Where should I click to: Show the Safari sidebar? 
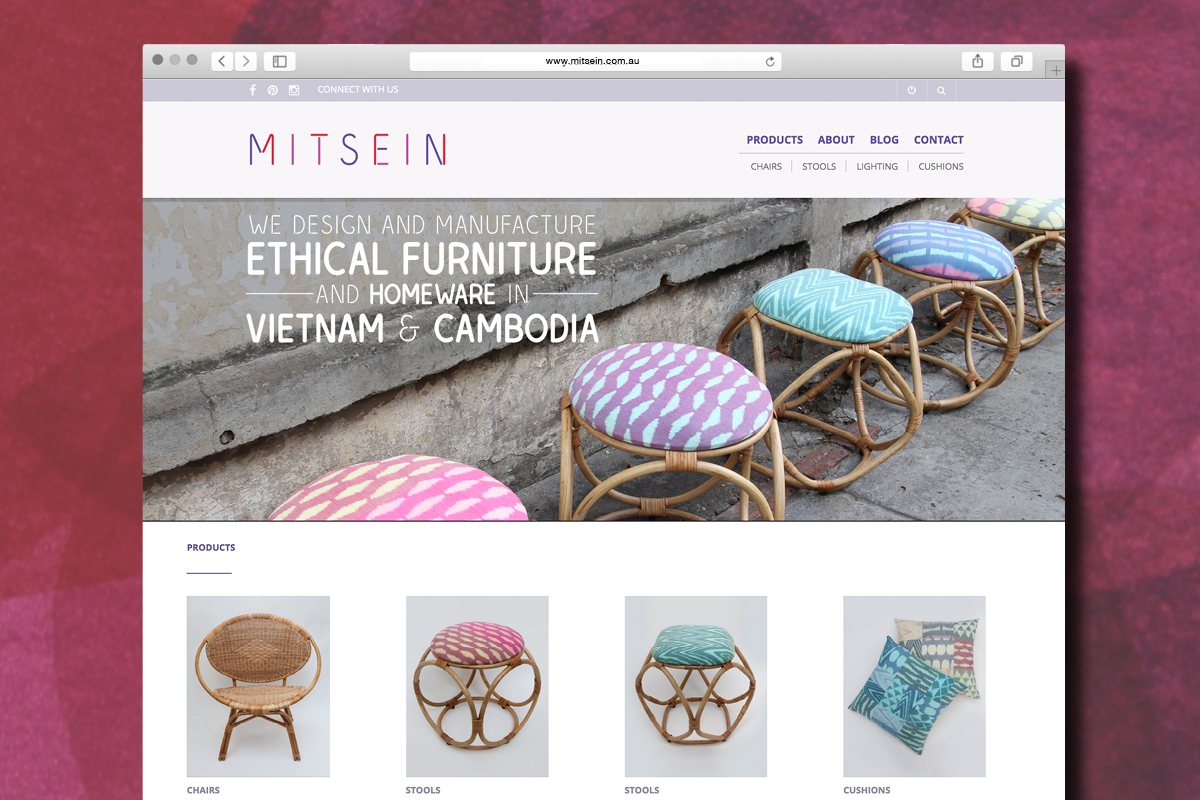click(x=280, y=61)
